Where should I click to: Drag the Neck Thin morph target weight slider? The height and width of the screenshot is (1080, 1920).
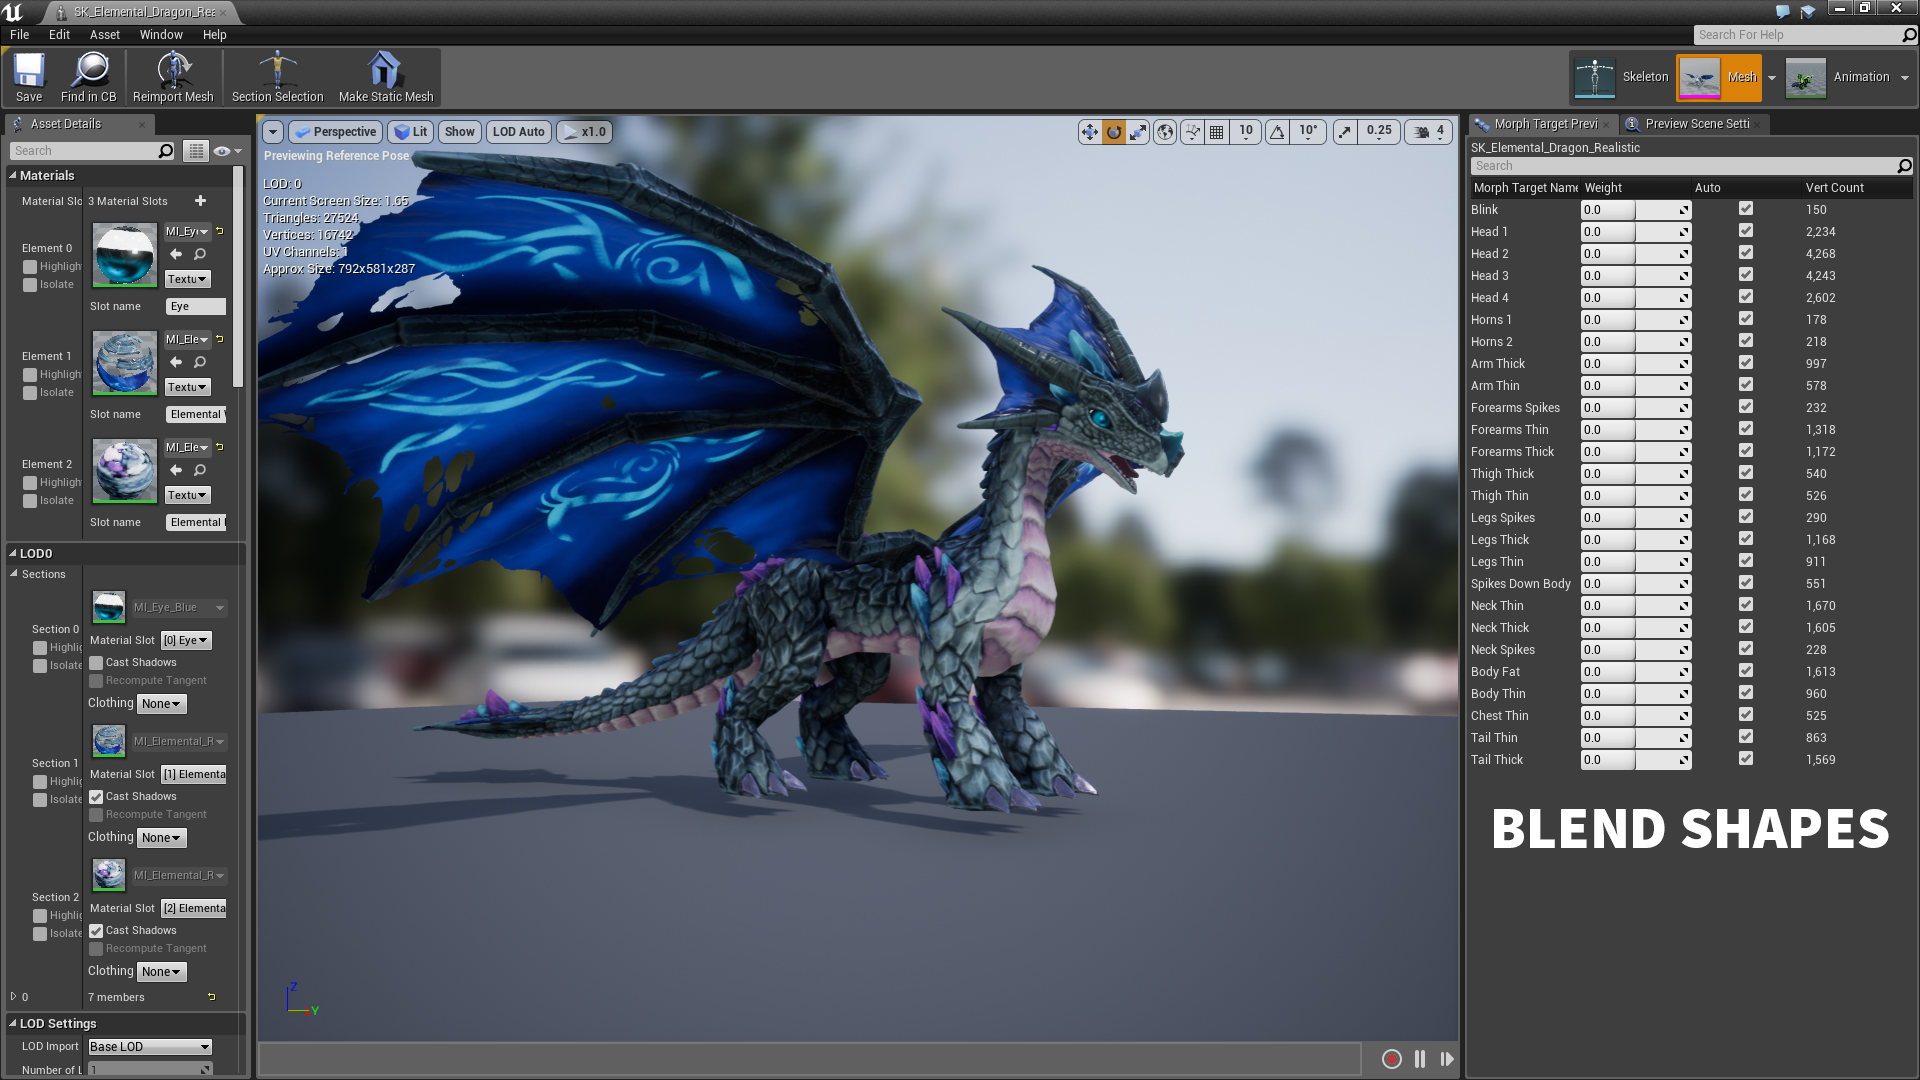point(1633,605)
